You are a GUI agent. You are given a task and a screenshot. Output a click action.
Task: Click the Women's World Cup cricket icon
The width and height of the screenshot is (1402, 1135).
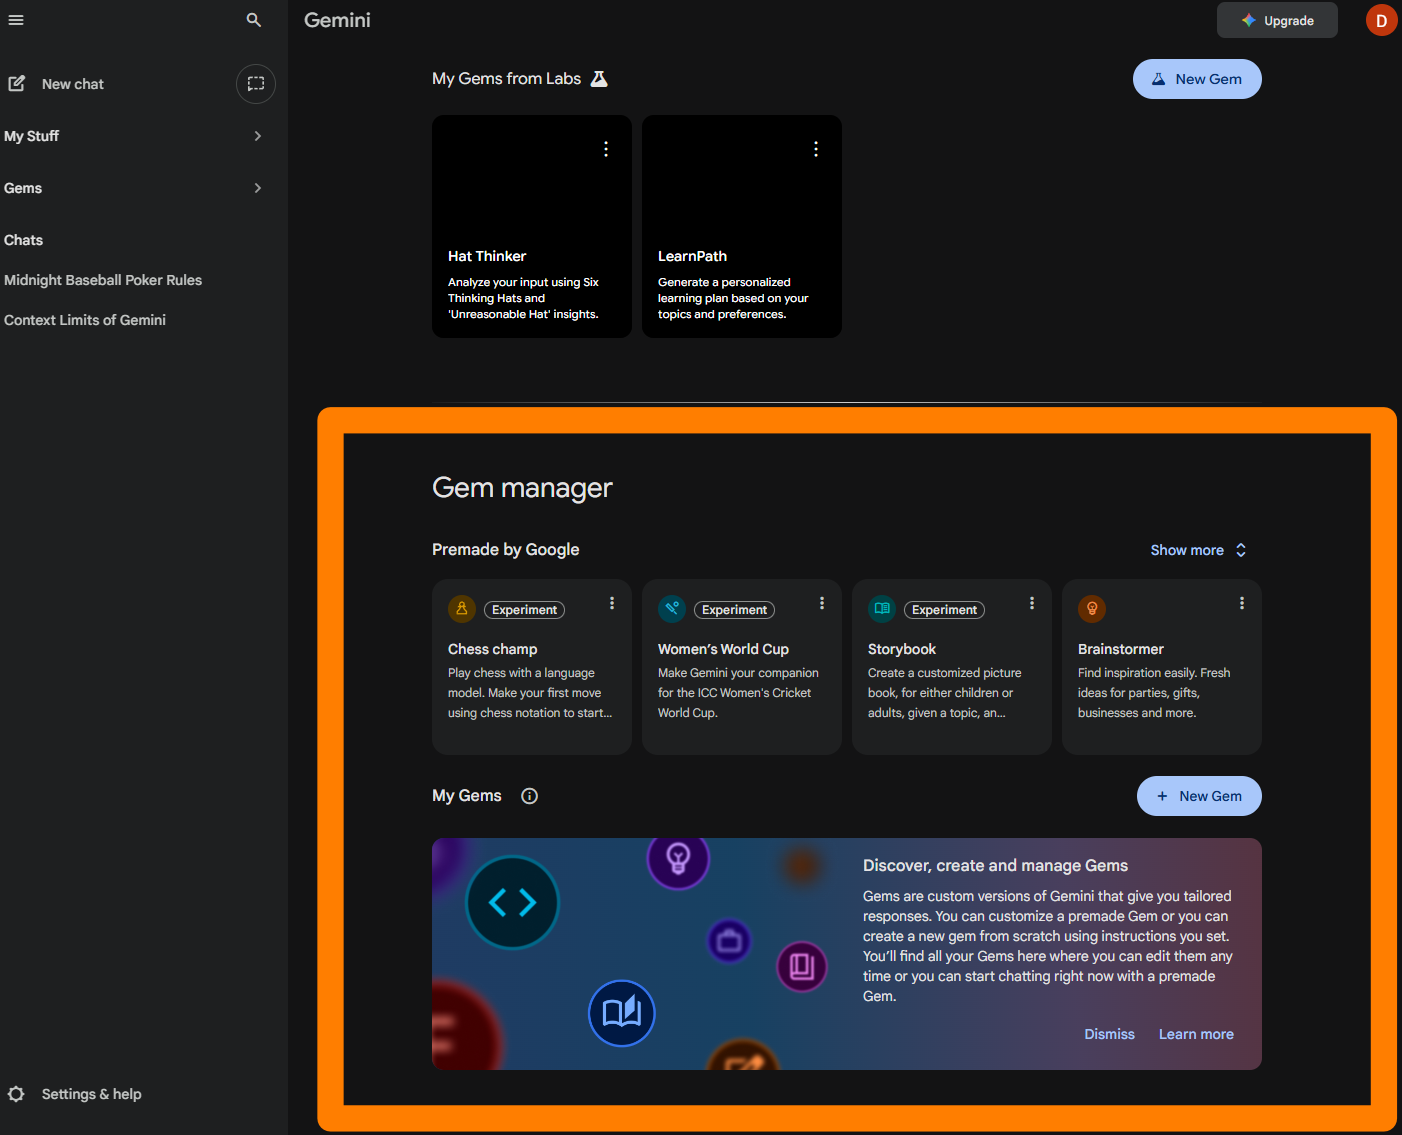tap(671, 608)
